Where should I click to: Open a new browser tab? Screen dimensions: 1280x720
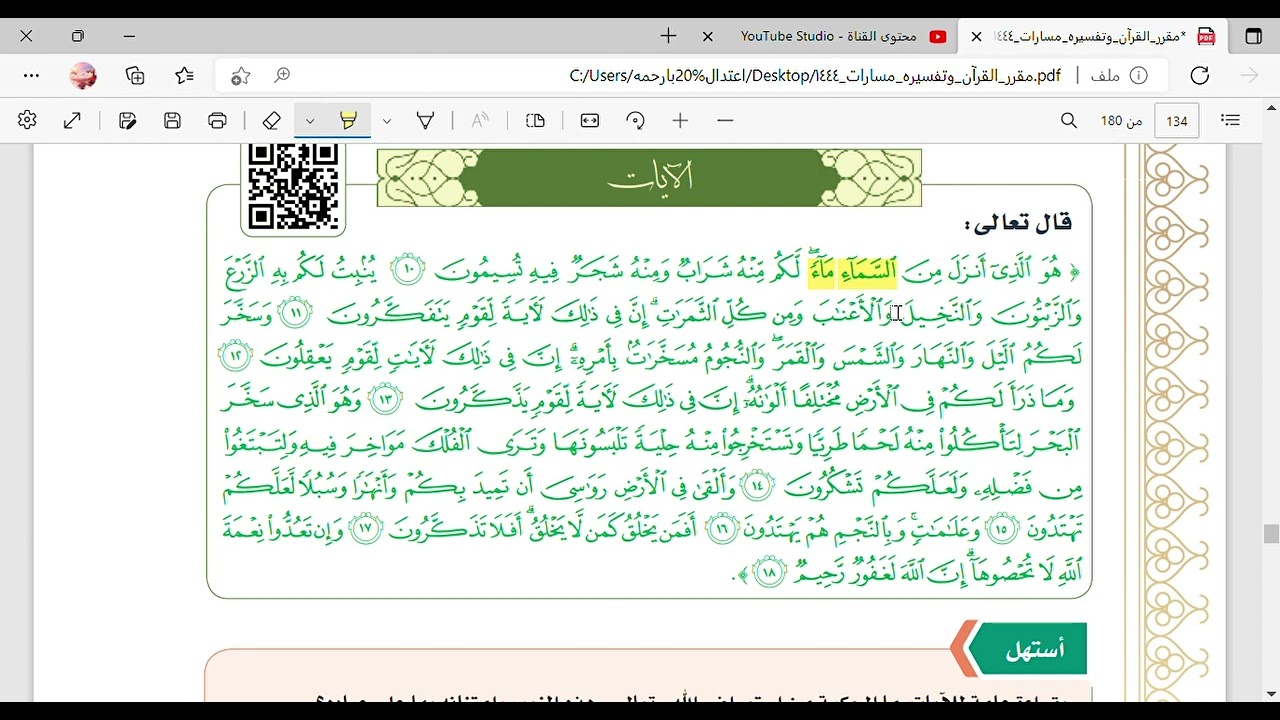click(x=668, y=36)
